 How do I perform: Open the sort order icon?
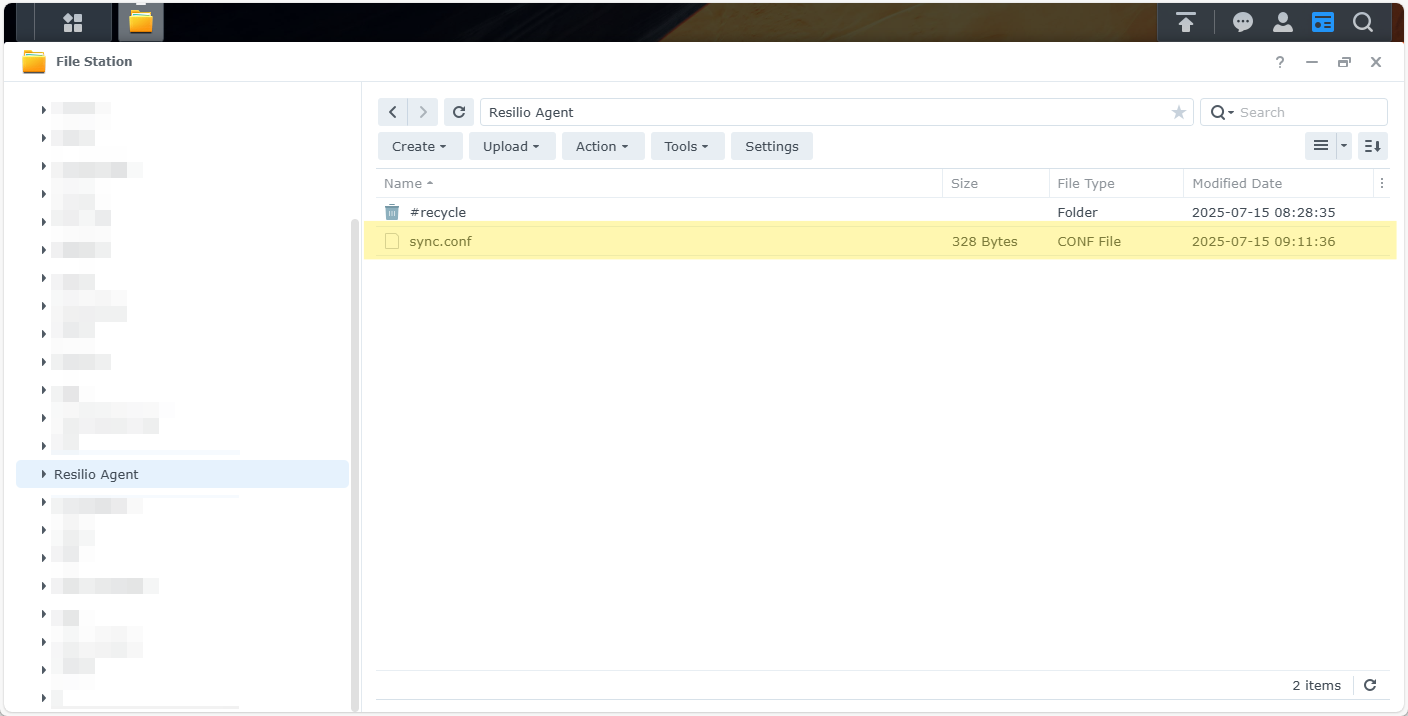coord(1373,146)
